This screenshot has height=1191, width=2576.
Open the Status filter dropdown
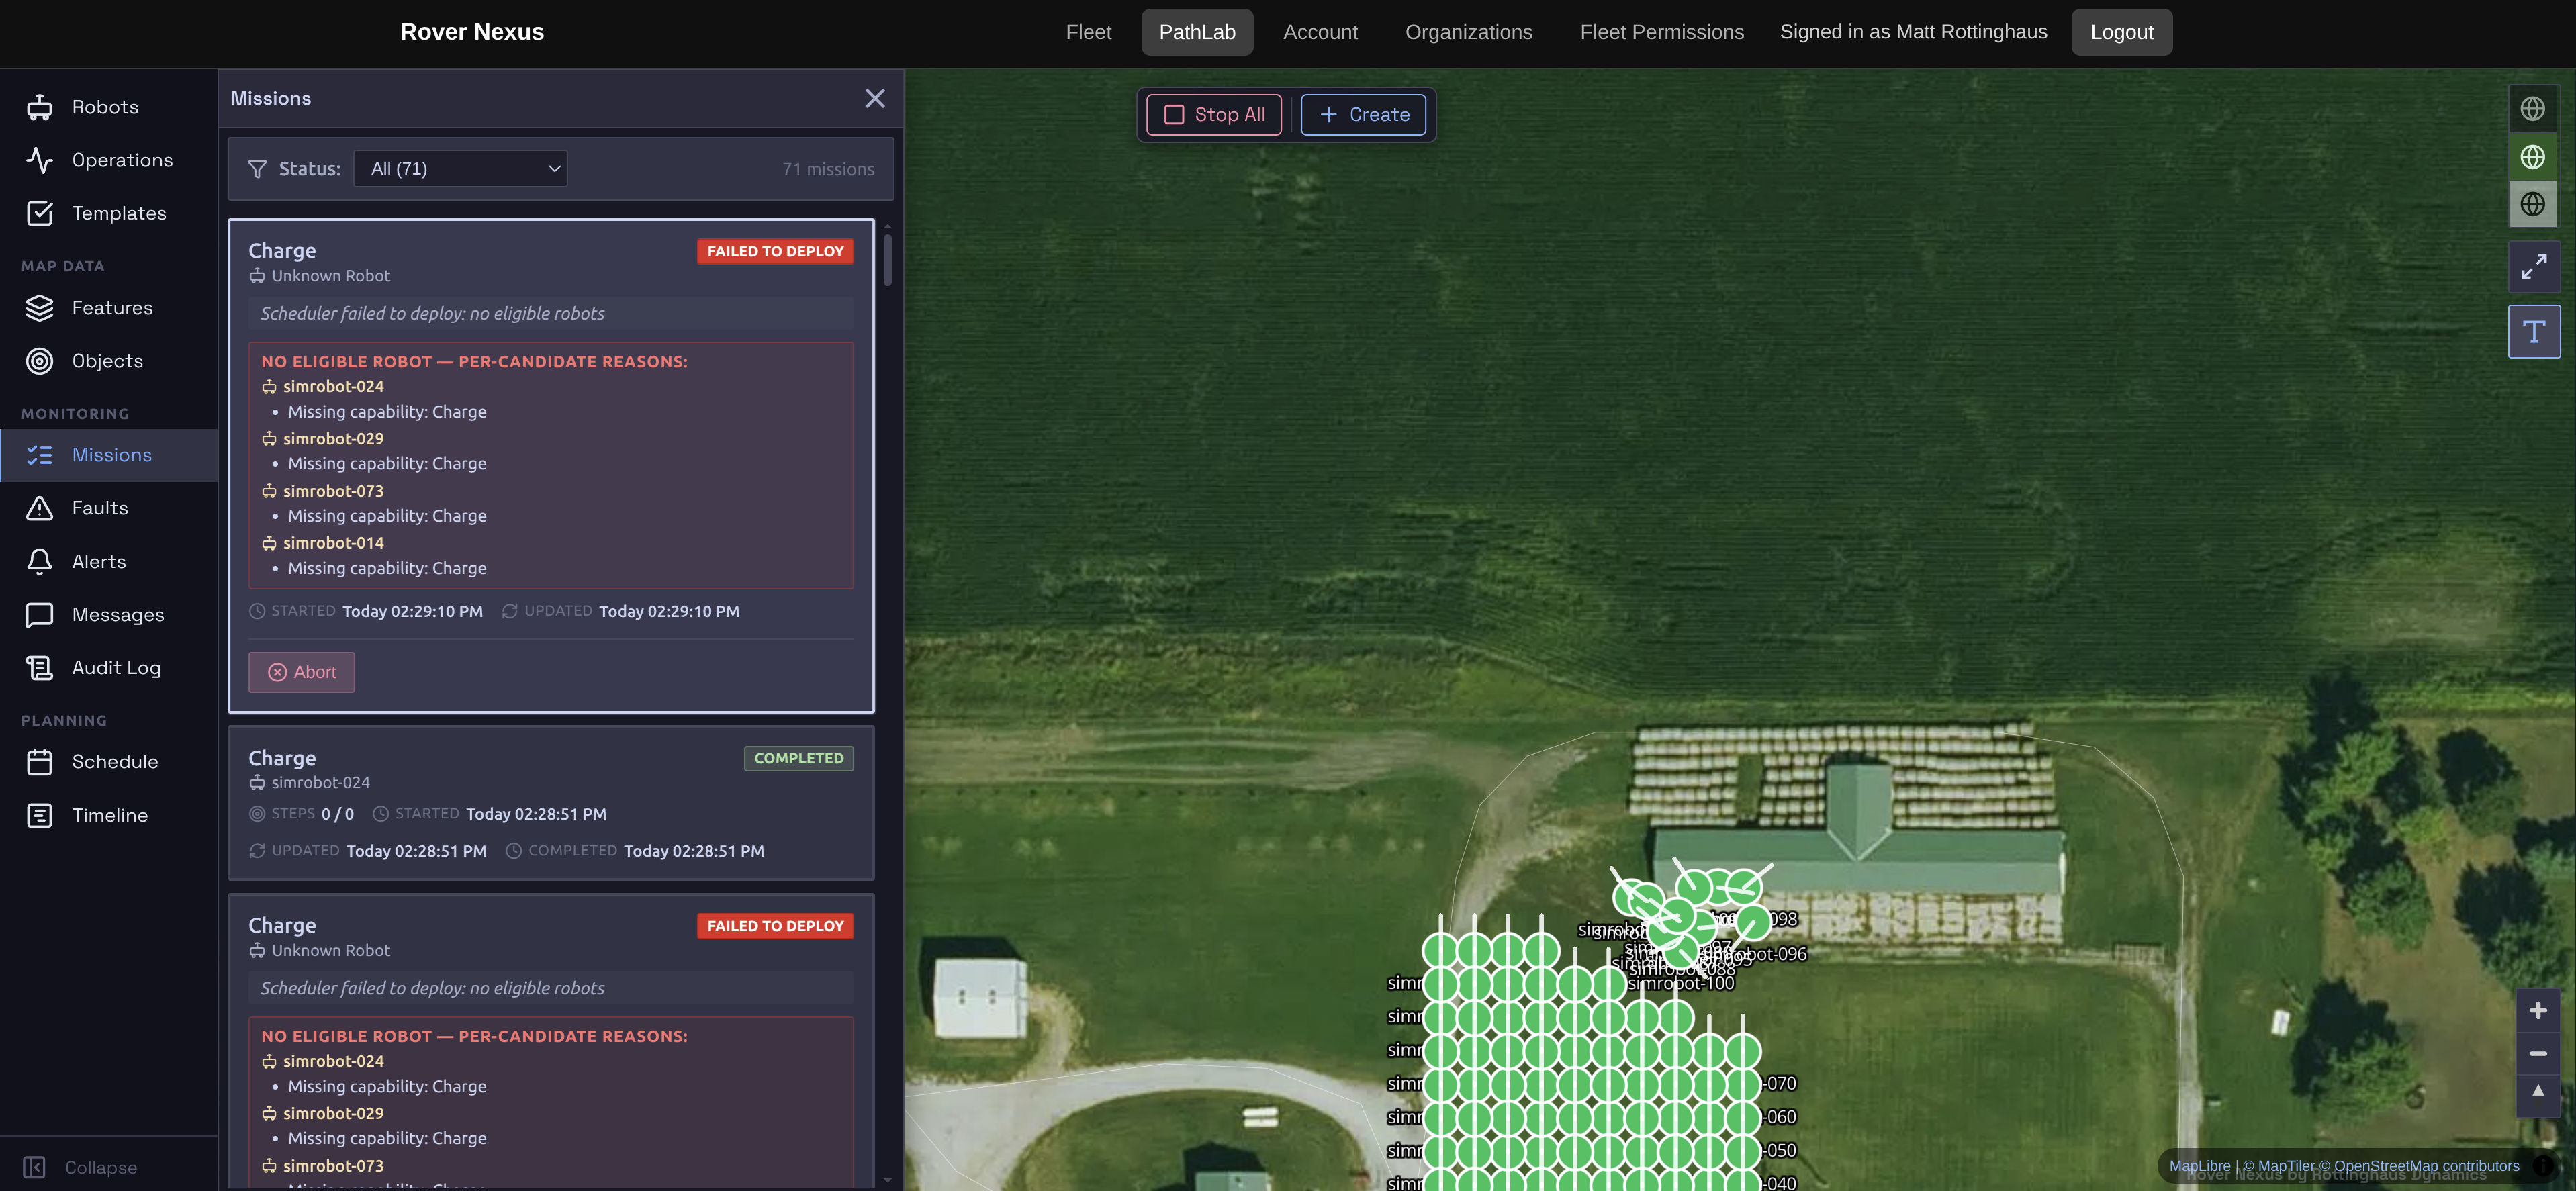460,168
